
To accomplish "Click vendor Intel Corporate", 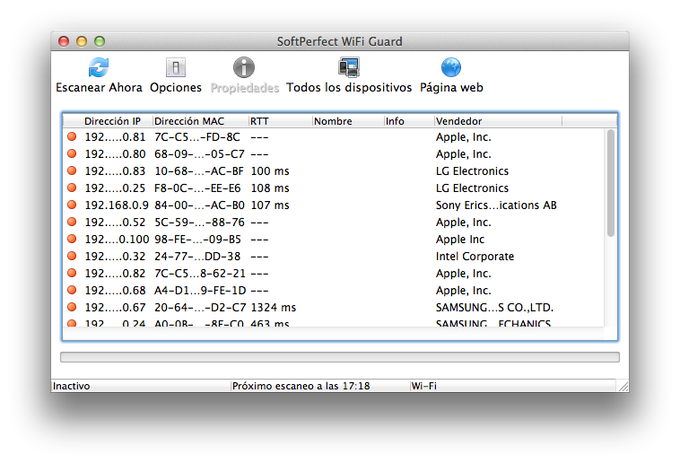I will tap(475, 256).
